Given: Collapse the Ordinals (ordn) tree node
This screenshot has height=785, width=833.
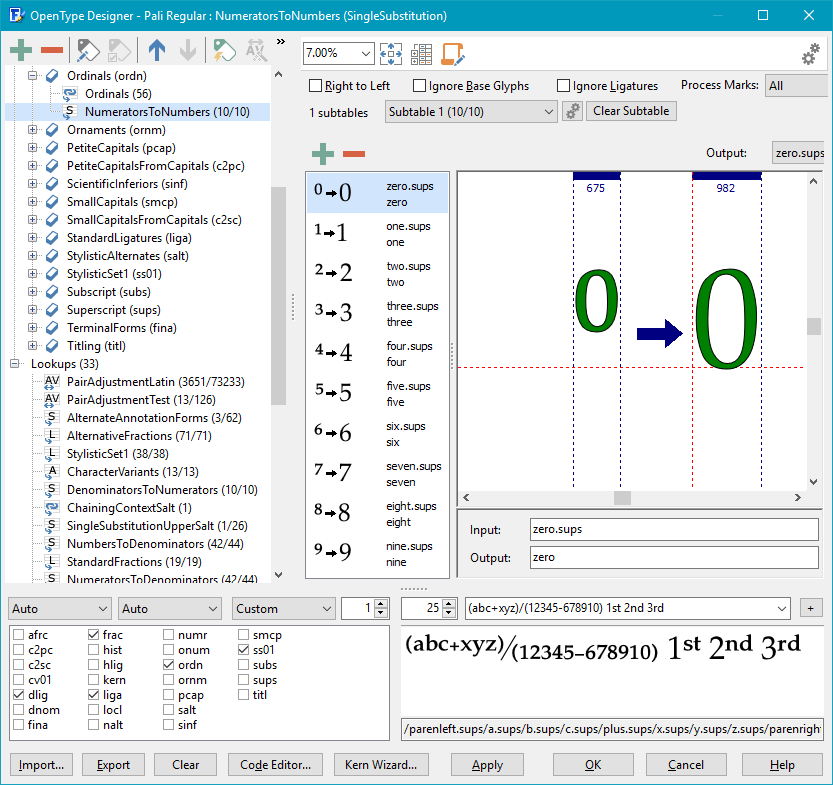Looking at the screenshot, I should coord(32,76).
